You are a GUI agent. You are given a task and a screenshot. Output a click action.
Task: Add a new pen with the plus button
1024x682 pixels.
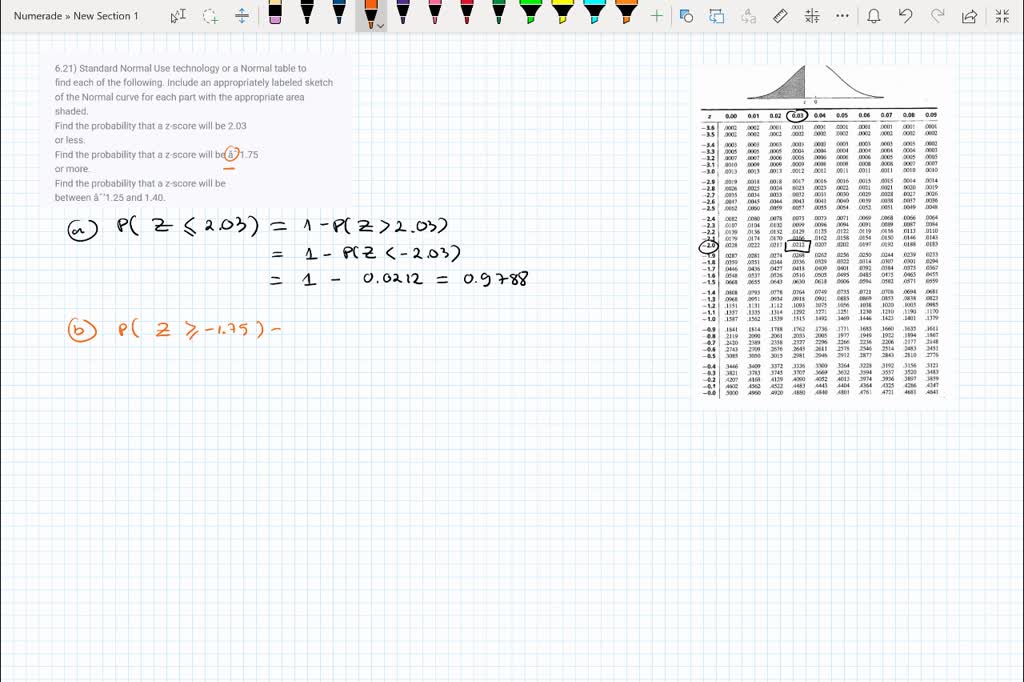coord(655,16)
